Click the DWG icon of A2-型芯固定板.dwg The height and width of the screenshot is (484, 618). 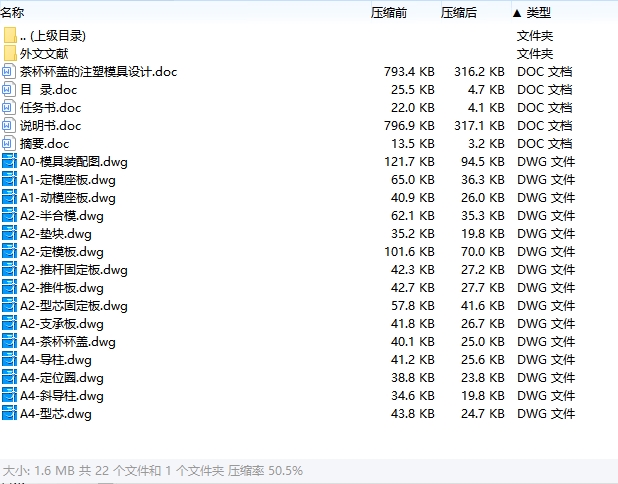tap(9, 306)
